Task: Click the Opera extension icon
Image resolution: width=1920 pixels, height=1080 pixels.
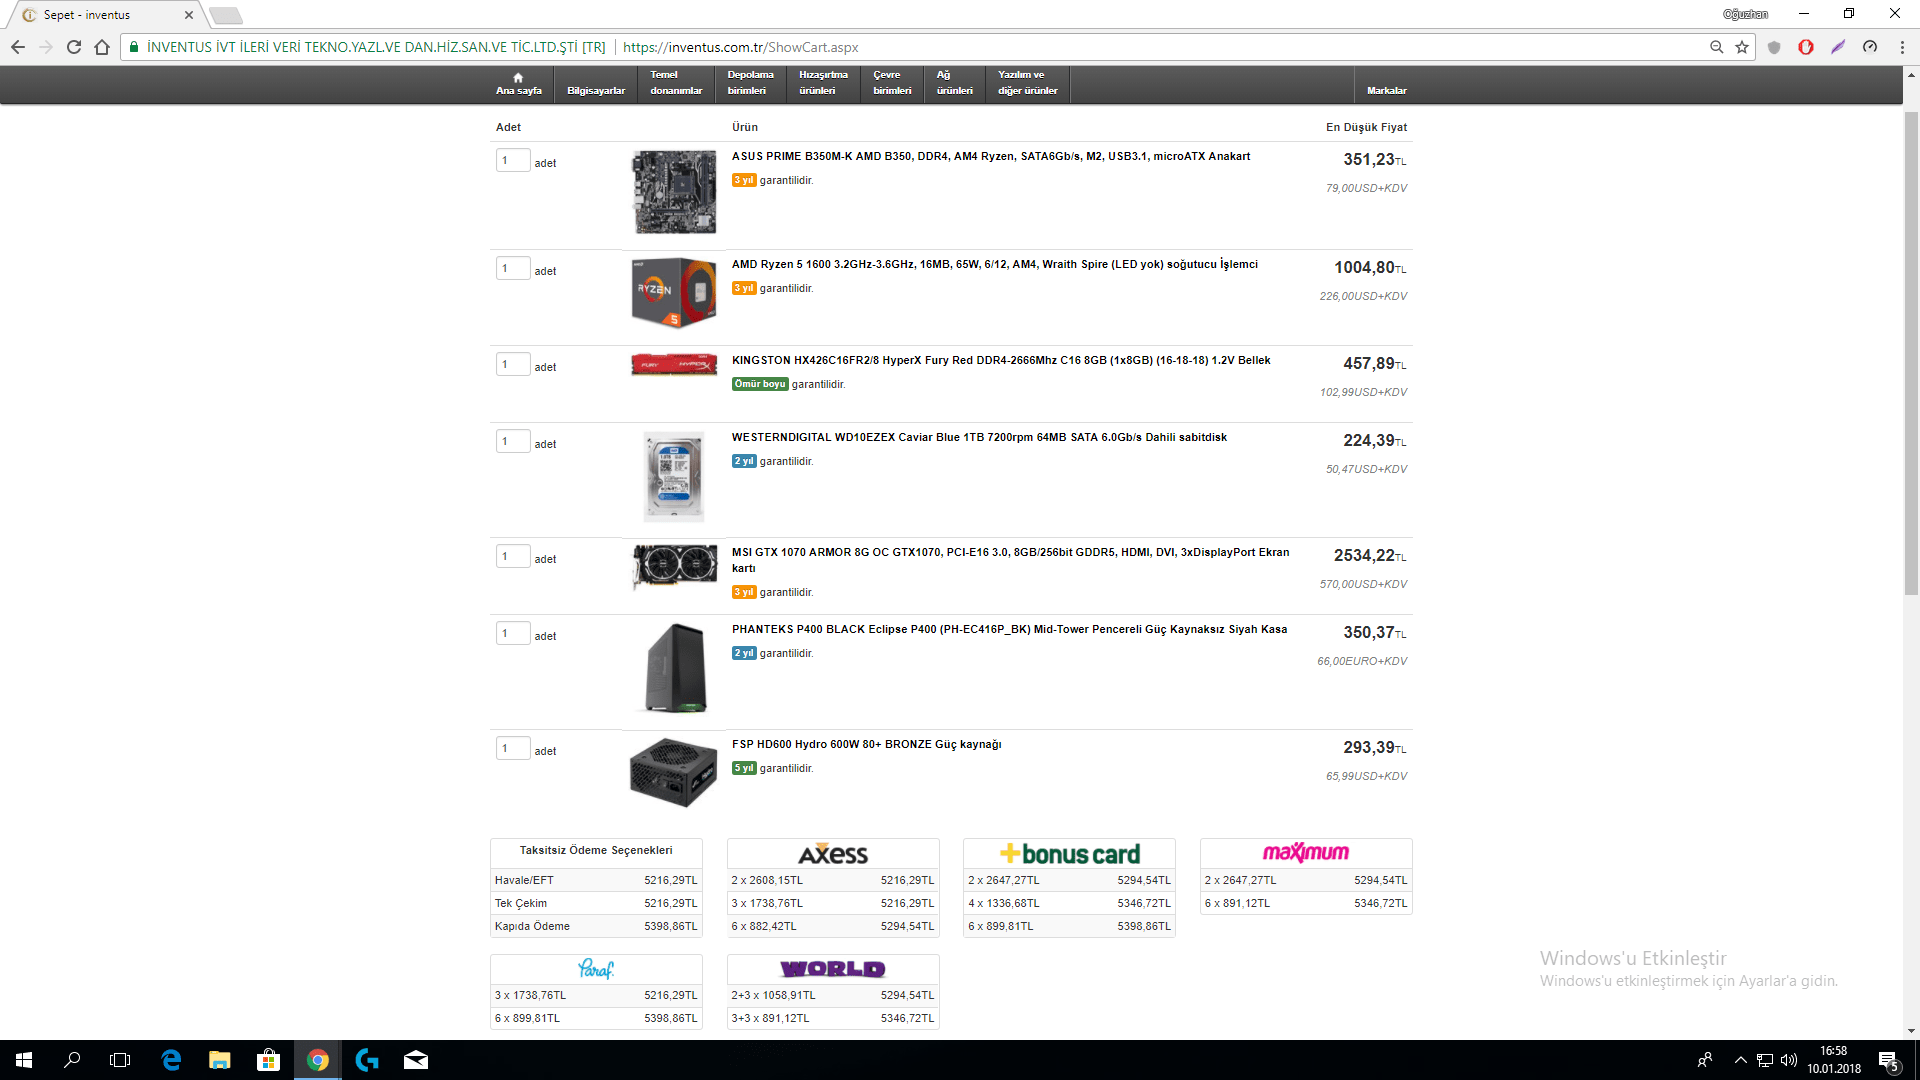Action: (x=1806, y=47)
